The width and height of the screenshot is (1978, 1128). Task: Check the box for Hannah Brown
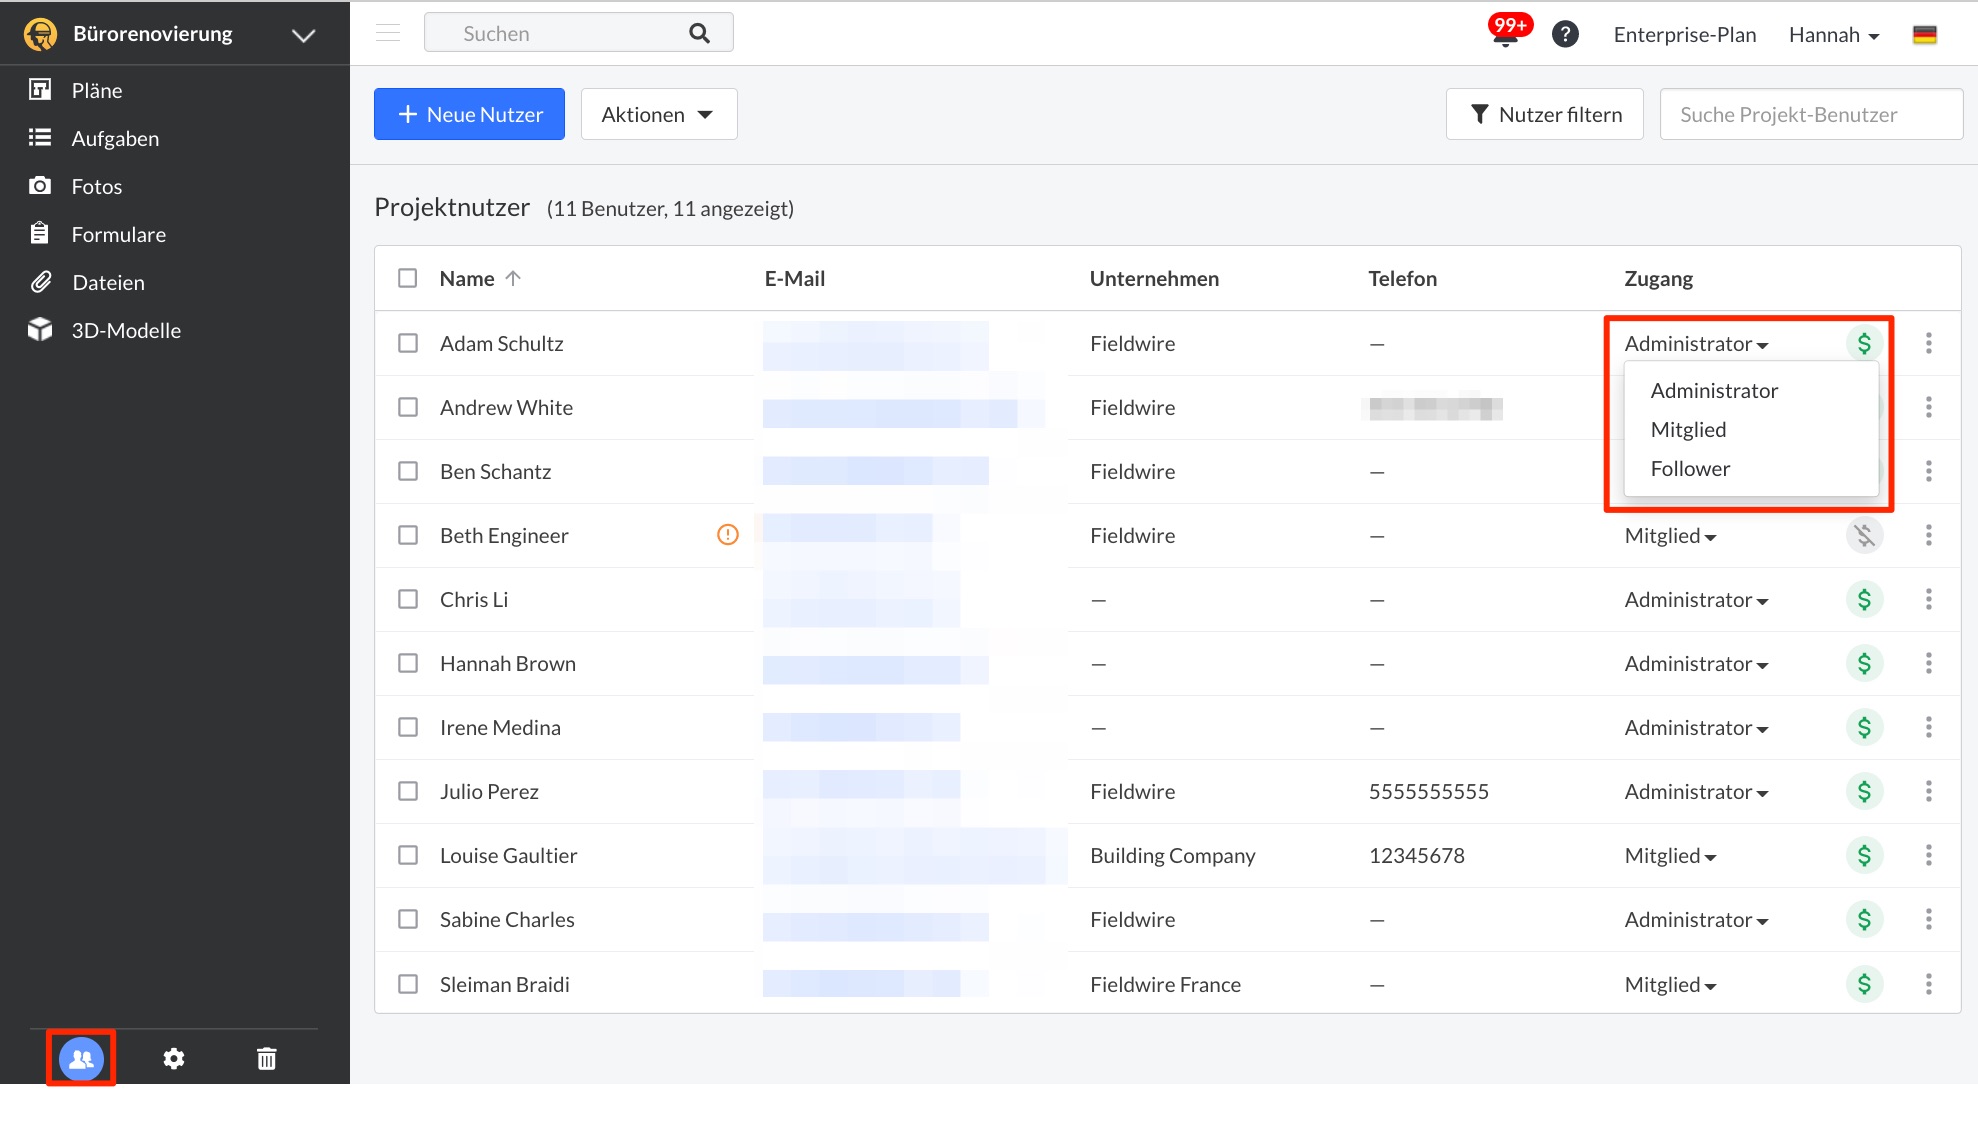coord(407,663)
